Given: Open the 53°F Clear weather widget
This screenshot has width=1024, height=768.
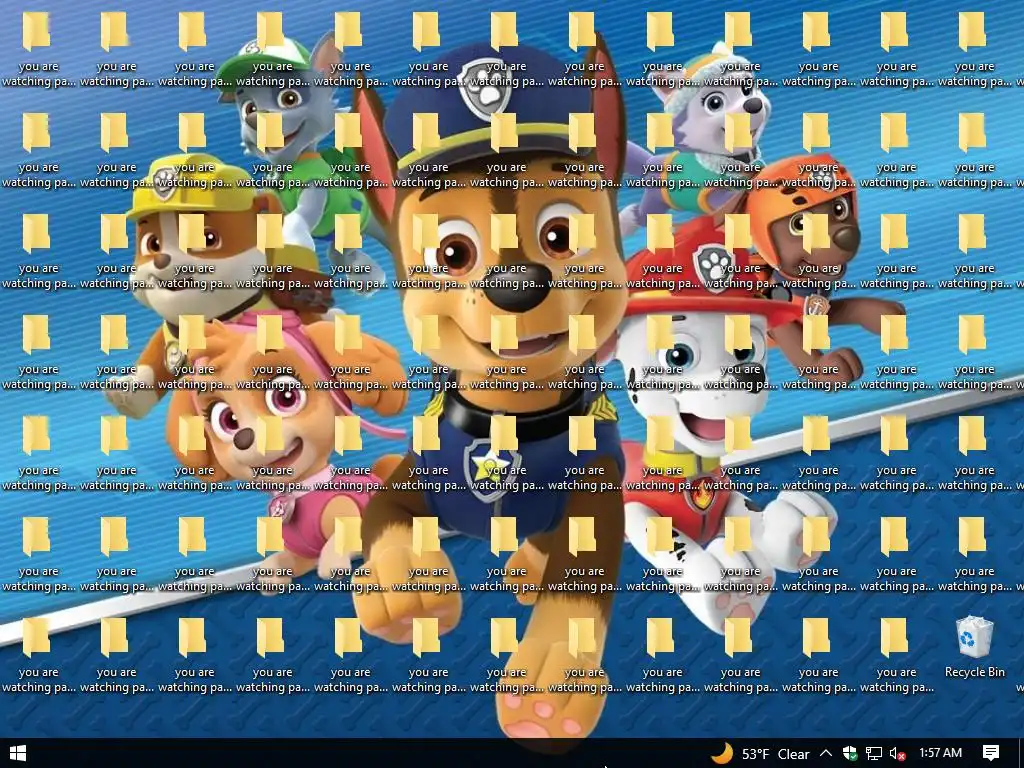Looking at the screenshot, I should pos(761,754).
